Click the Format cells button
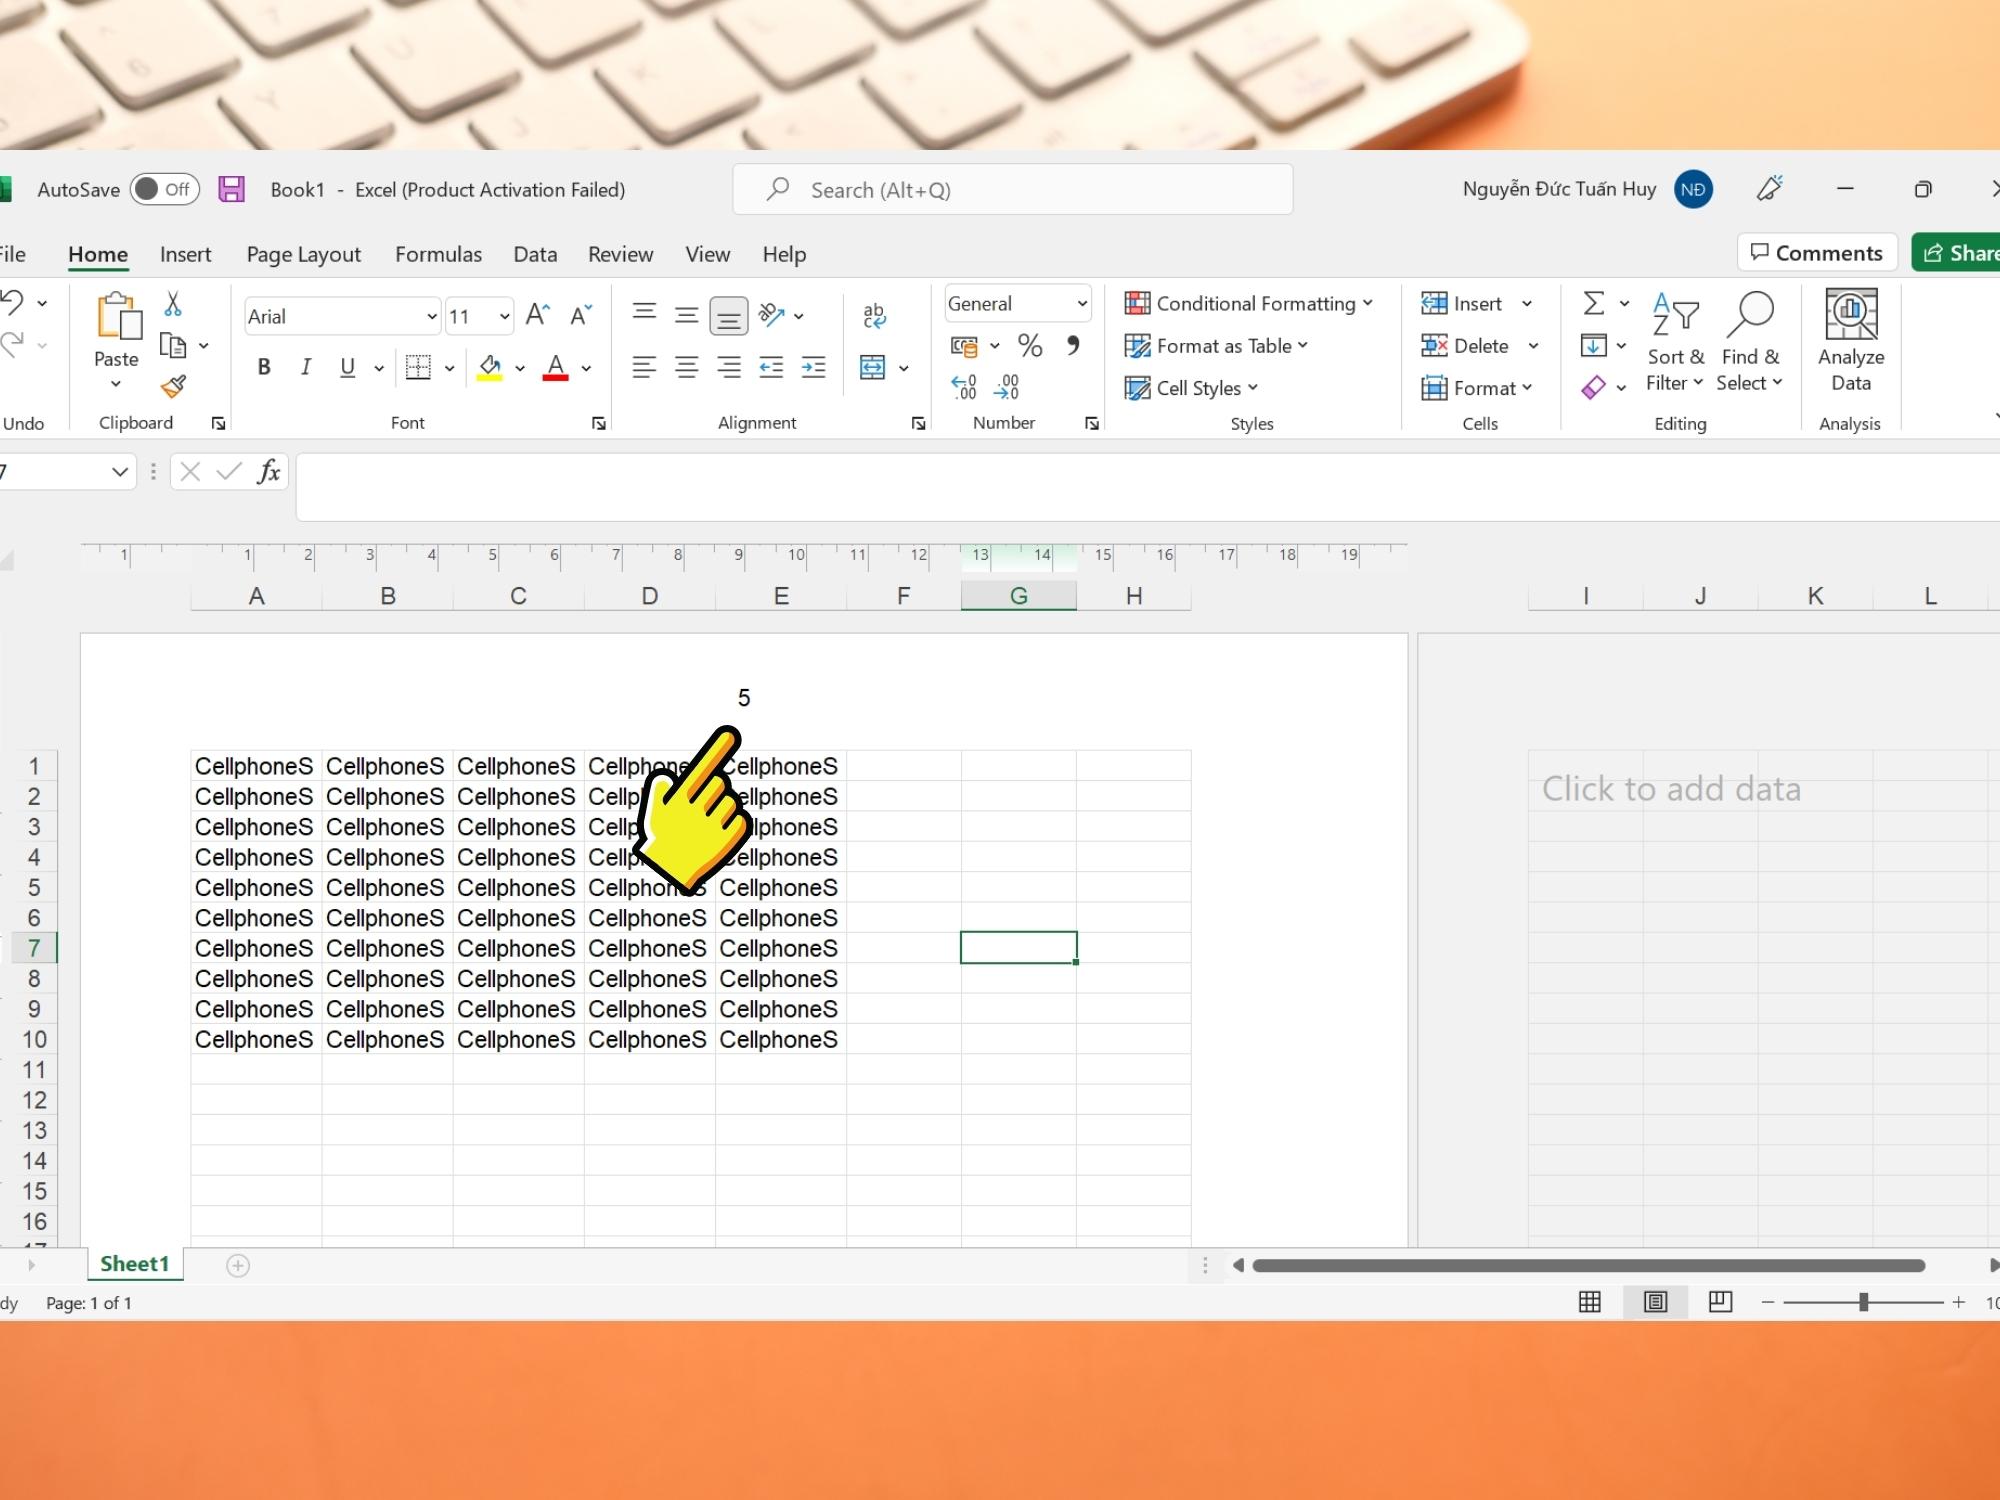Screen dimensions: 2000x1500 (1469, 388)
